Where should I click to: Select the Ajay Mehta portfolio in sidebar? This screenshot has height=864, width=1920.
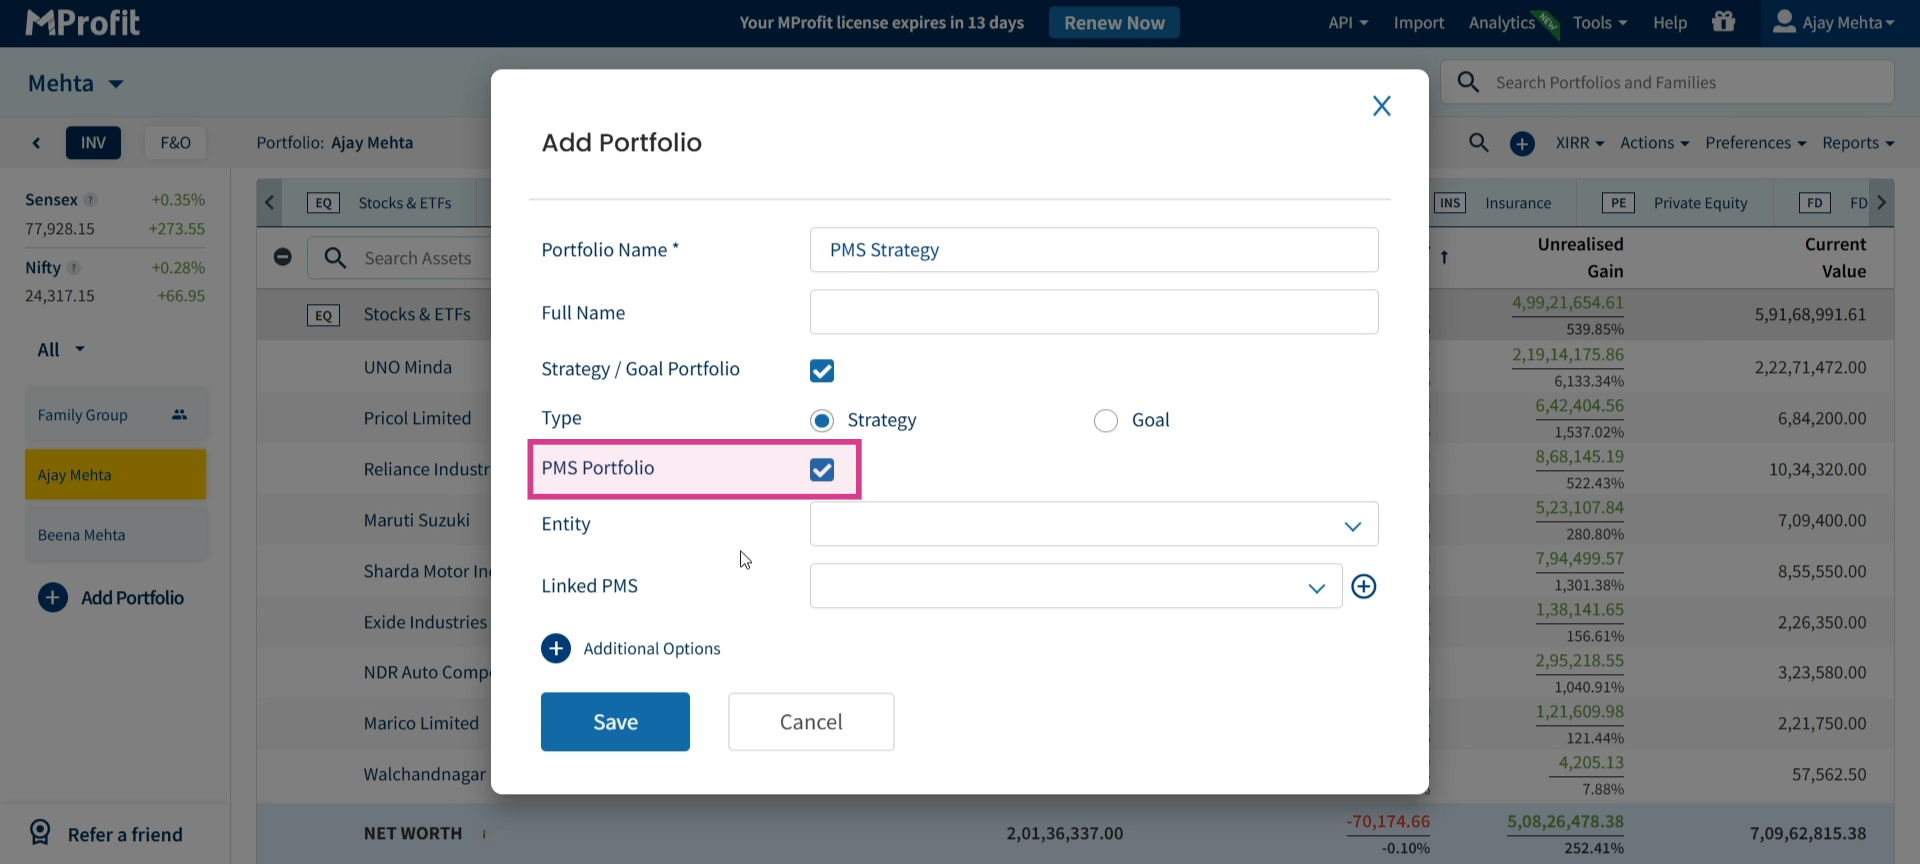[115, 475]
